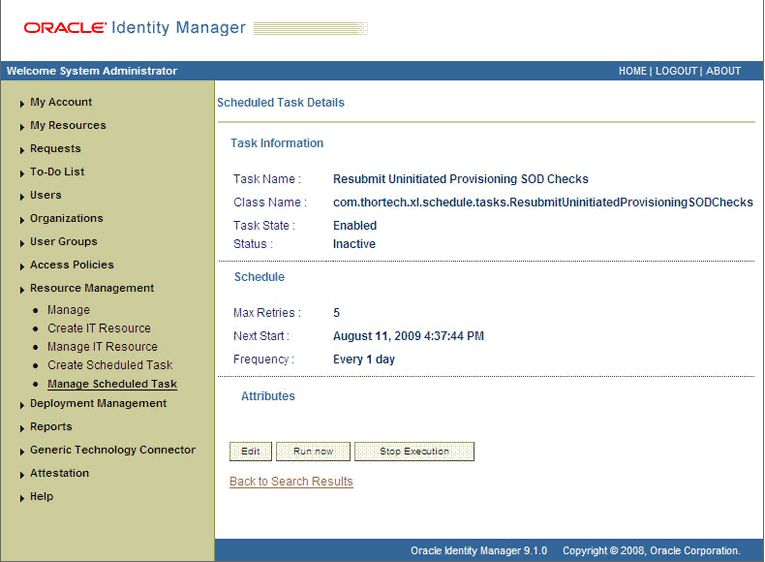Go to HOME in header
This screenshot has height=562, width=765.
[x=633, y=71]
